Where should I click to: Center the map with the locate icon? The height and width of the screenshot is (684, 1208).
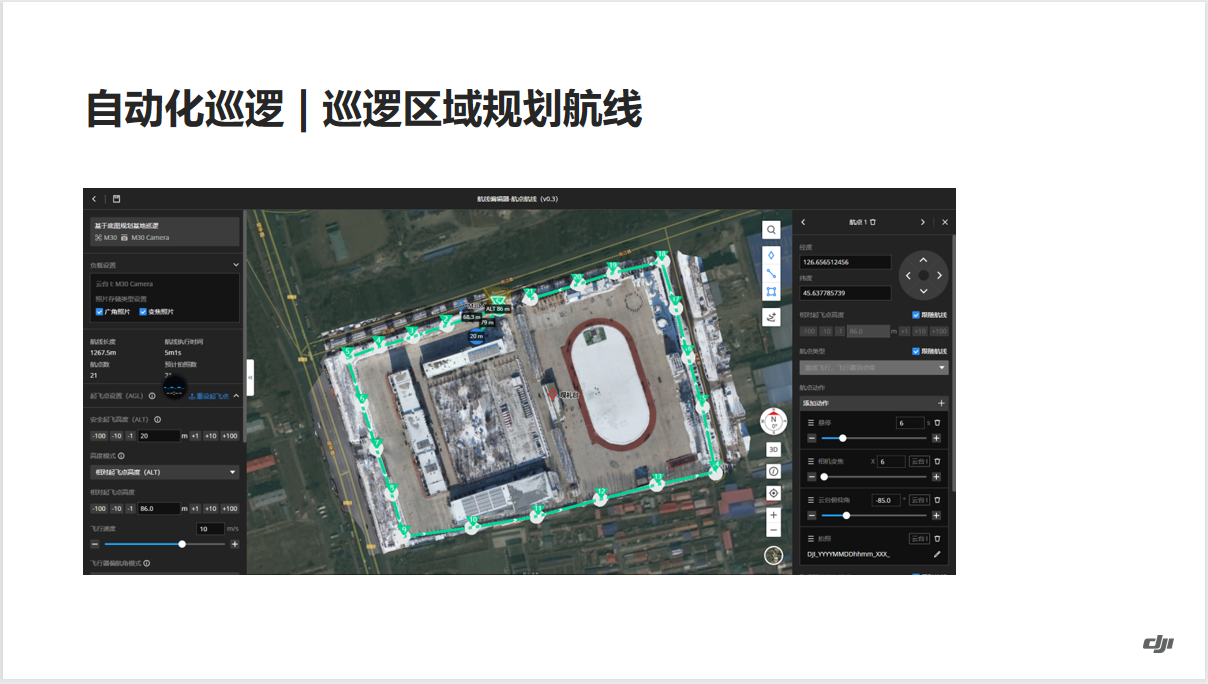pyautogui.click(x=773, y=493)
